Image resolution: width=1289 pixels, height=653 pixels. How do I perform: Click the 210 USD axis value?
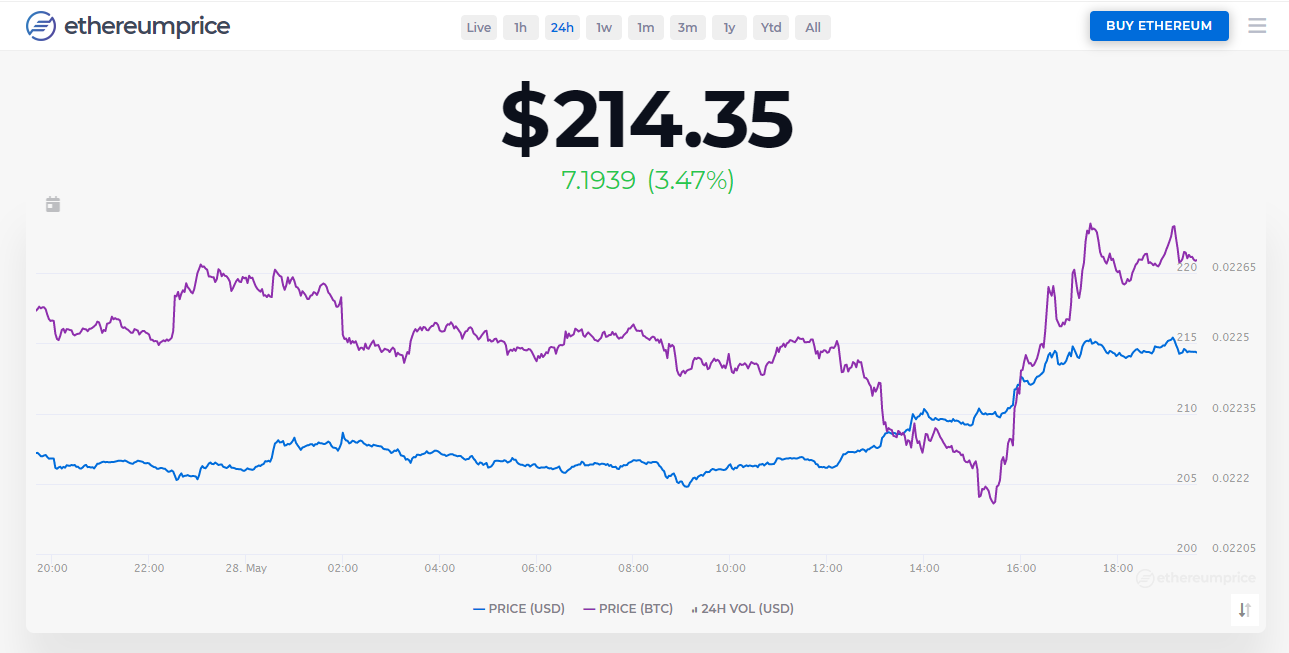click(x=1187, y=408)
